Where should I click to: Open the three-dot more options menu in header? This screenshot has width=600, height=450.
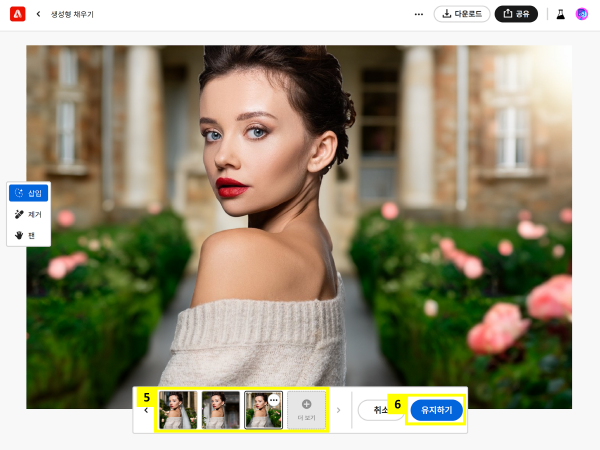[419, 14]
